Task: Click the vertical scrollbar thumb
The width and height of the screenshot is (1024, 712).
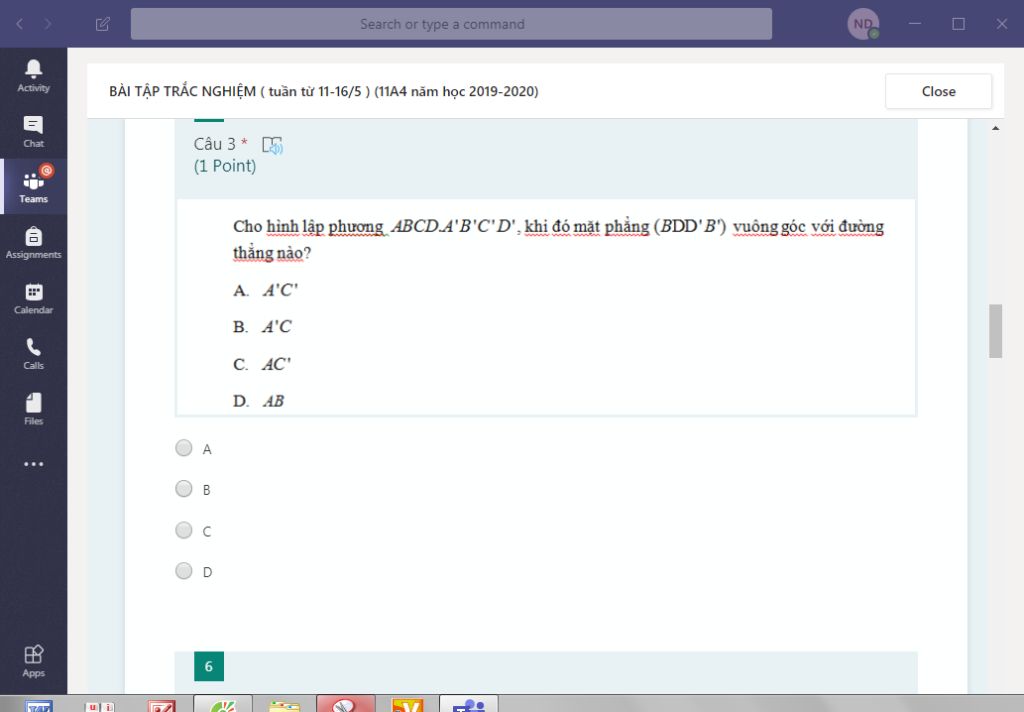Action: click(995, 331)
